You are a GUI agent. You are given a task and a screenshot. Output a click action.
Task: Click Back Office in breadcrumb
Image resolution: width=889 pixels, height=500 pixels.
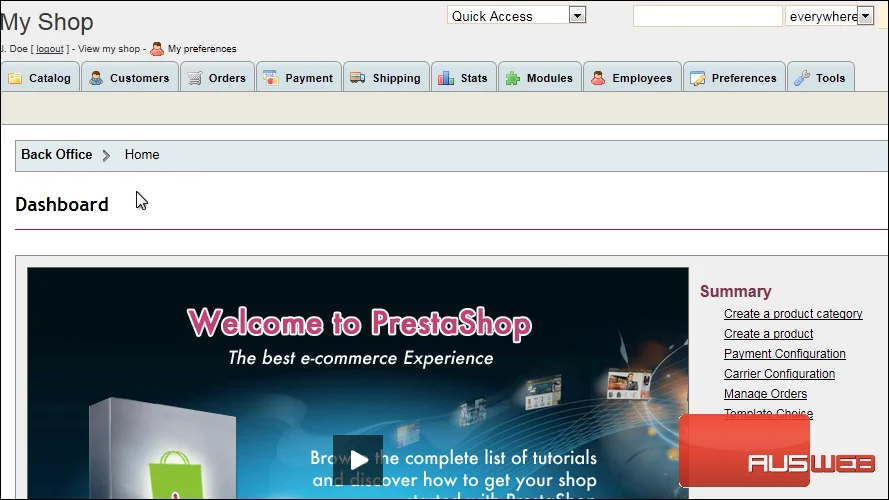[x=57, y=154]
